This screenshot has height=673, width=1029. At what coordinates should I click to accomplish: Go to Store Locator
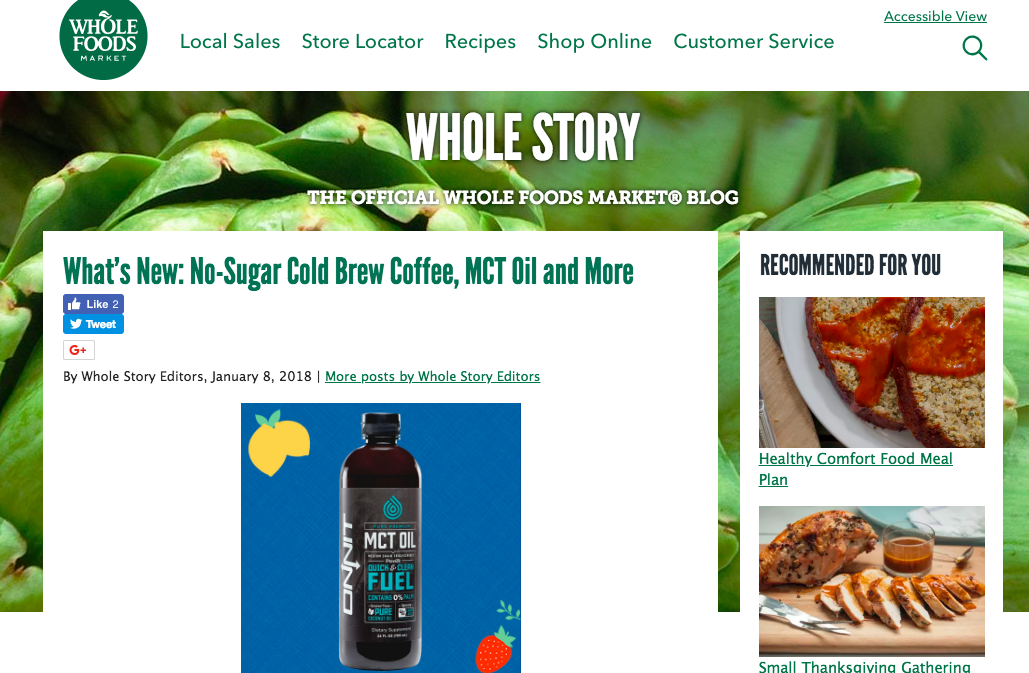(x=362, y=41)
